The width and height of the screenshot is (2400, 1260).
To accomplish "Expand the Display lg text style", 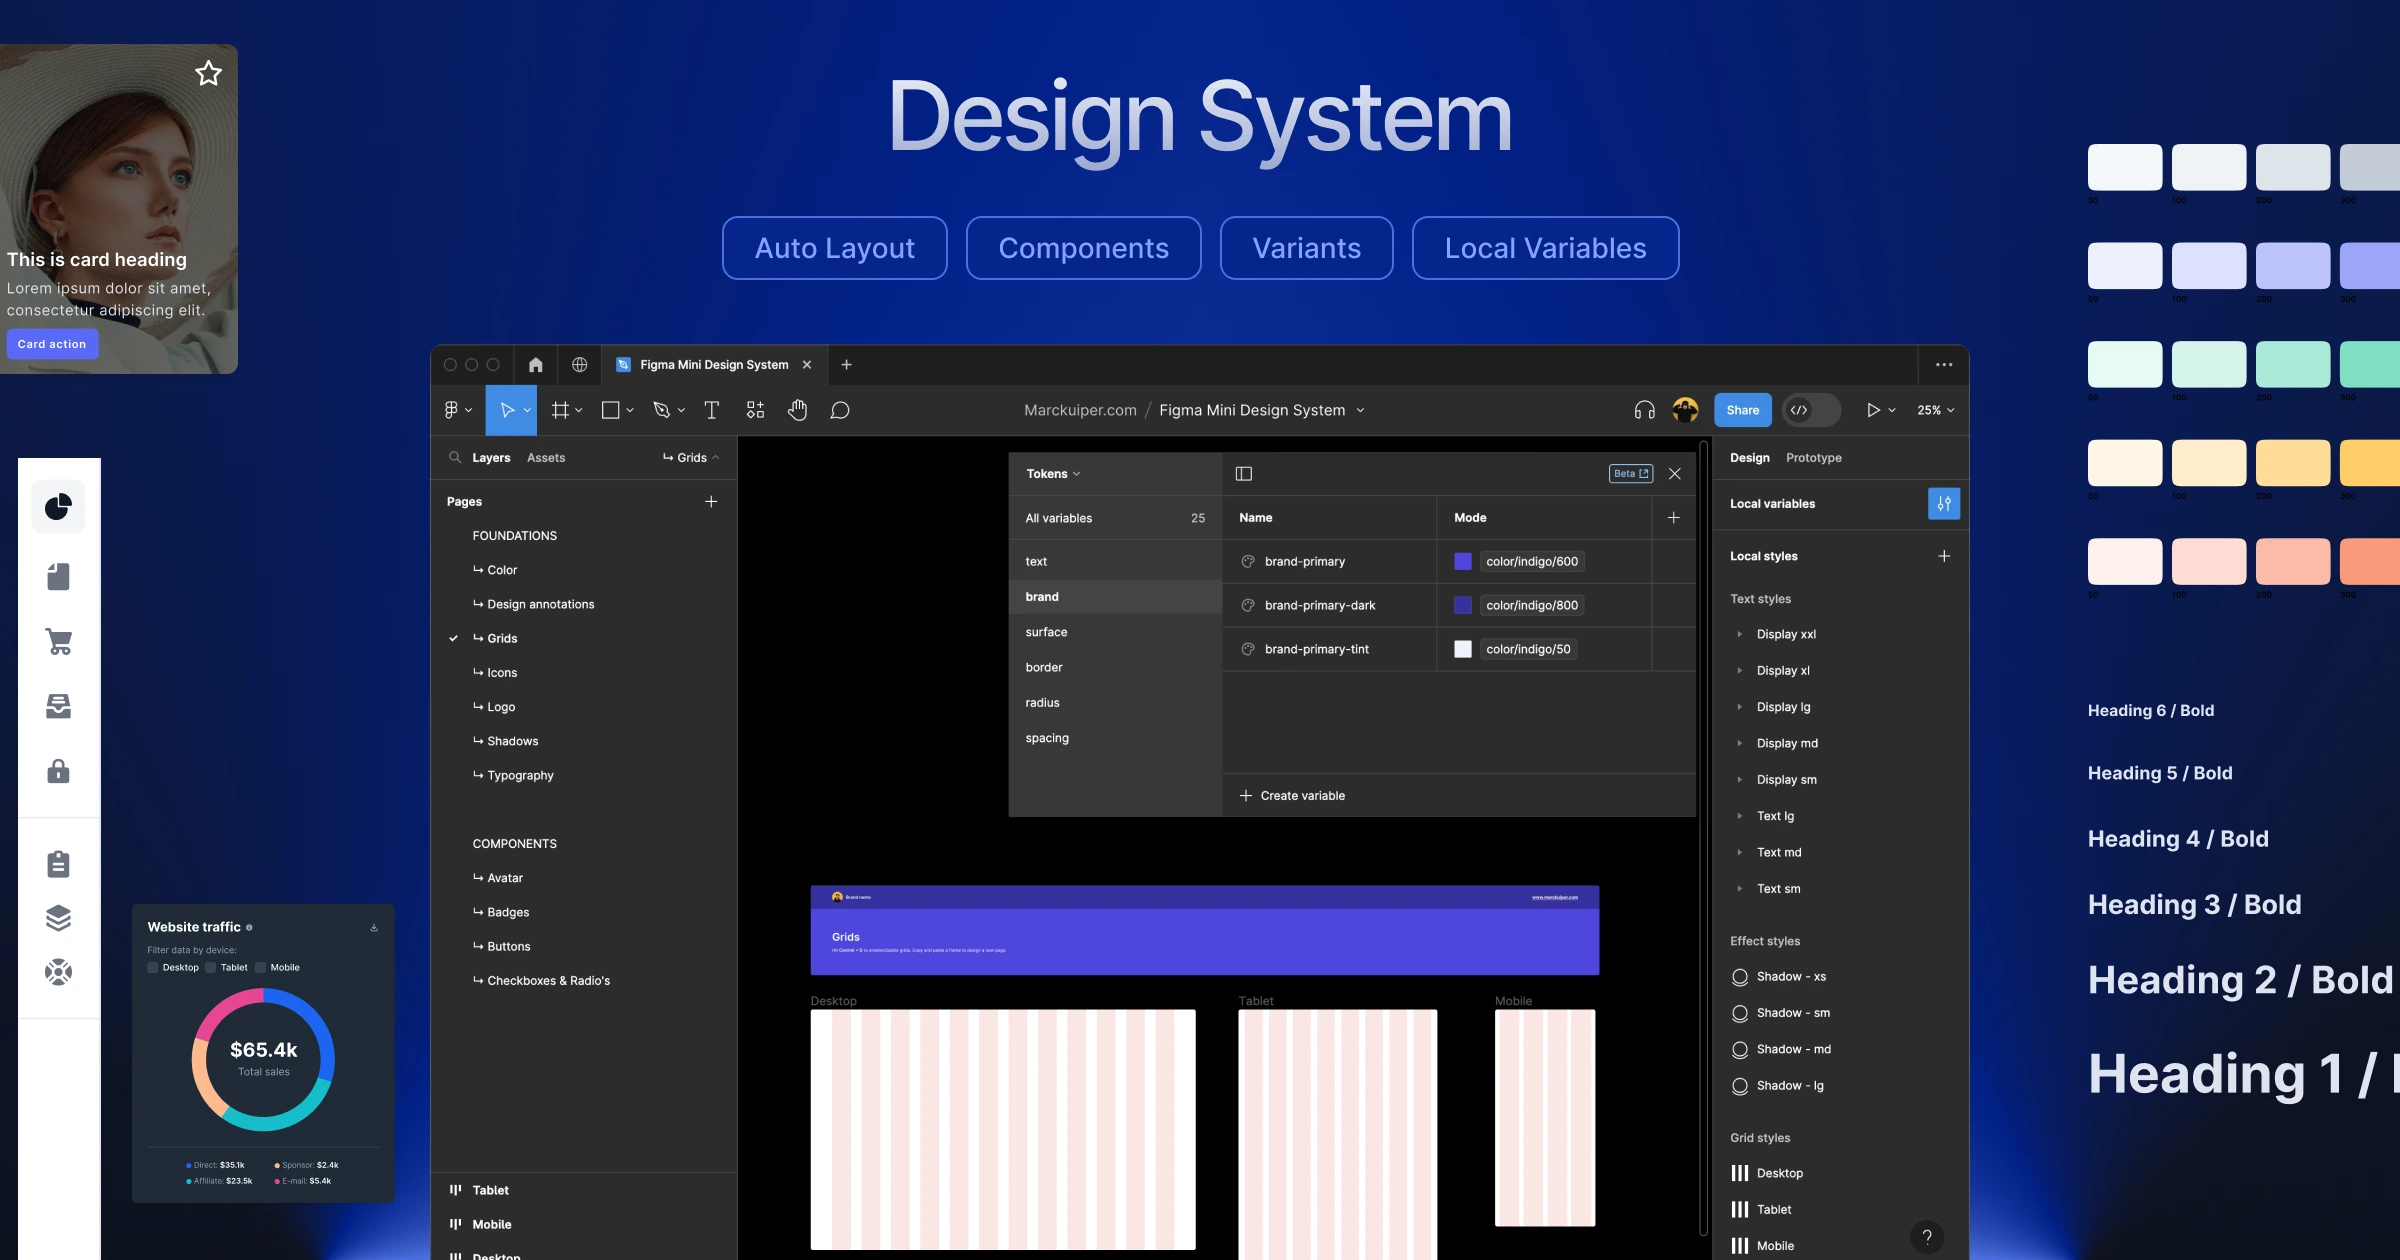I will [1740, 707].
